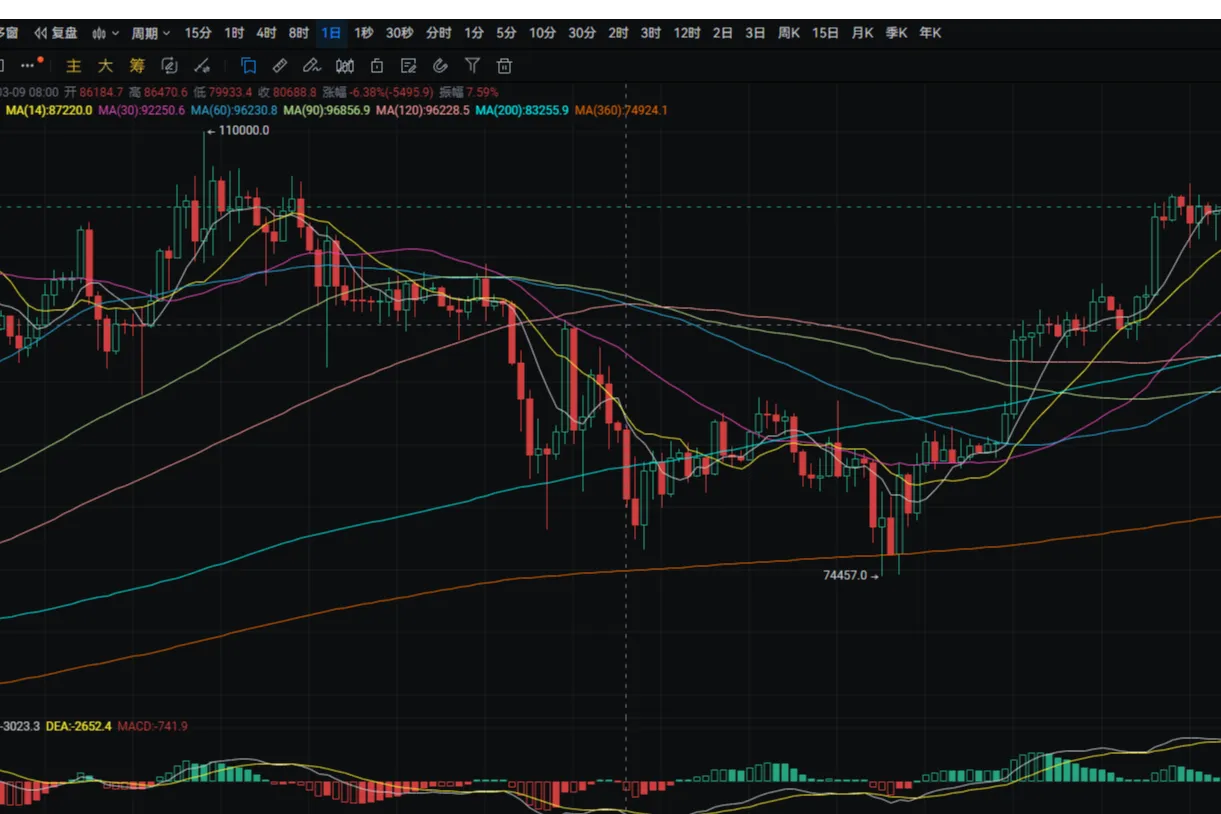Image resolution: width=1221 pixels, height=814 pixels.
Task: Open the funnel filter tool
Action: [472, 66]
